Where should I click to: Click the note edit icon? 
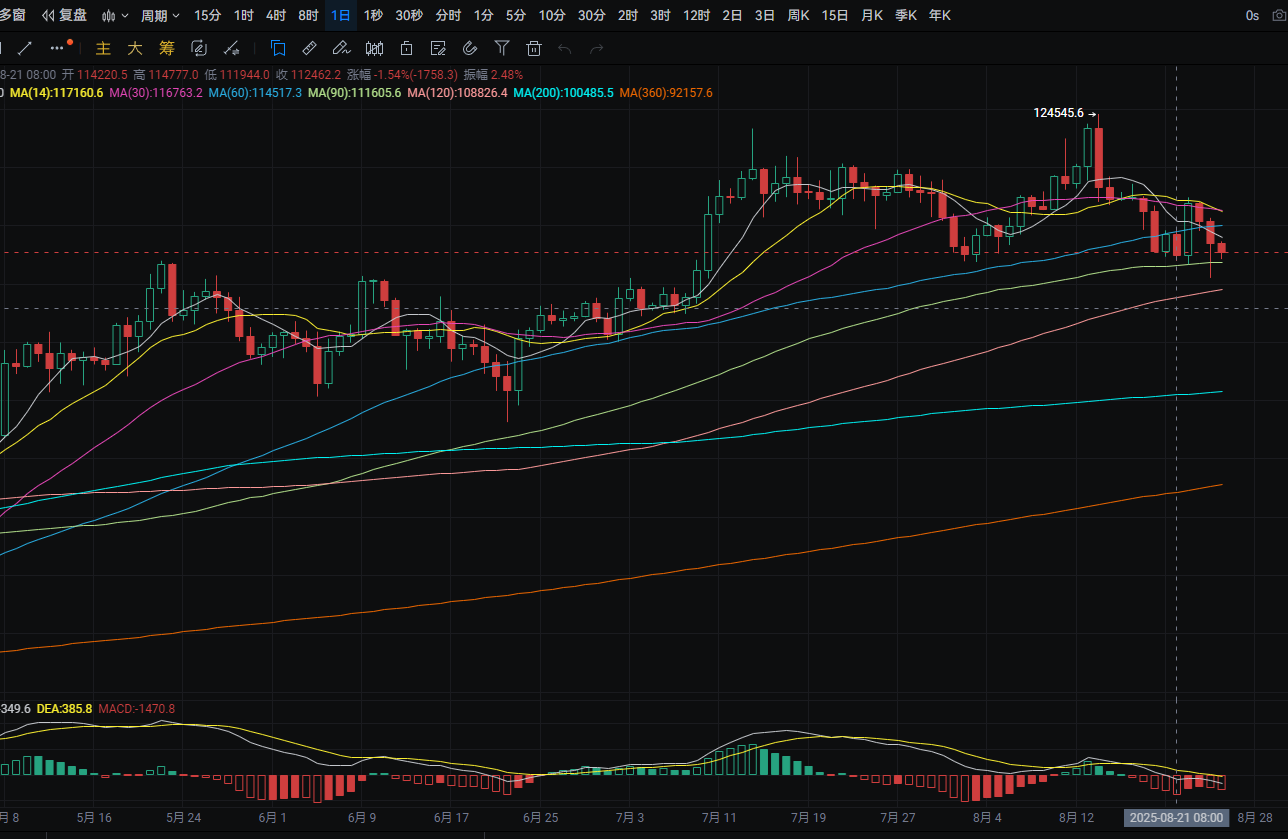(437, 48)
